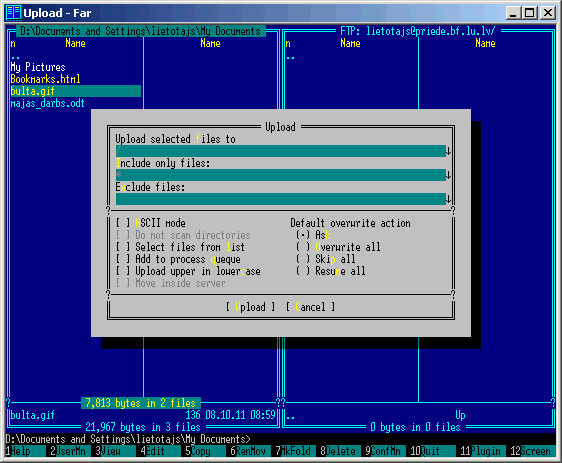Click the Upload selected files to field
Image resolution: width=562 pixels, height=463 pixels.
point(281,151)
